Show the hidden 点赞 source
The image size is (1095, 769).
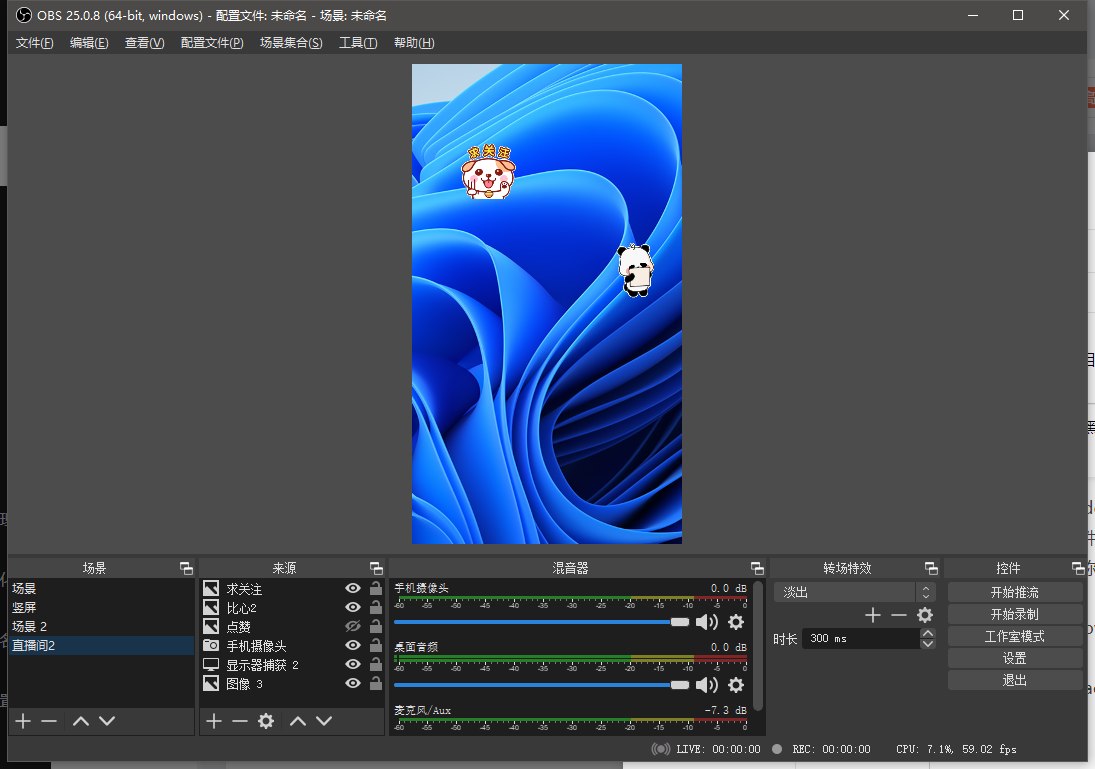coord(353,626)
